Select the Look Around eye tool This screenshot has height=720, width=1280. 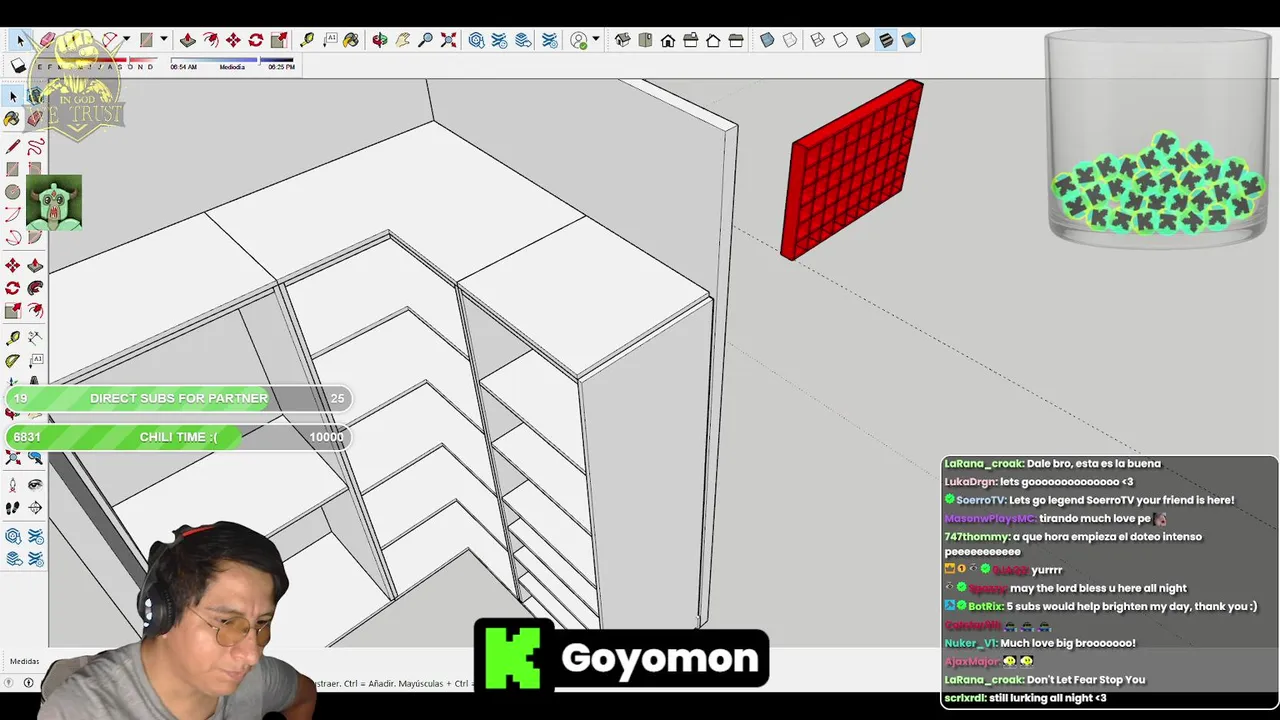click(x=35, y=485)
